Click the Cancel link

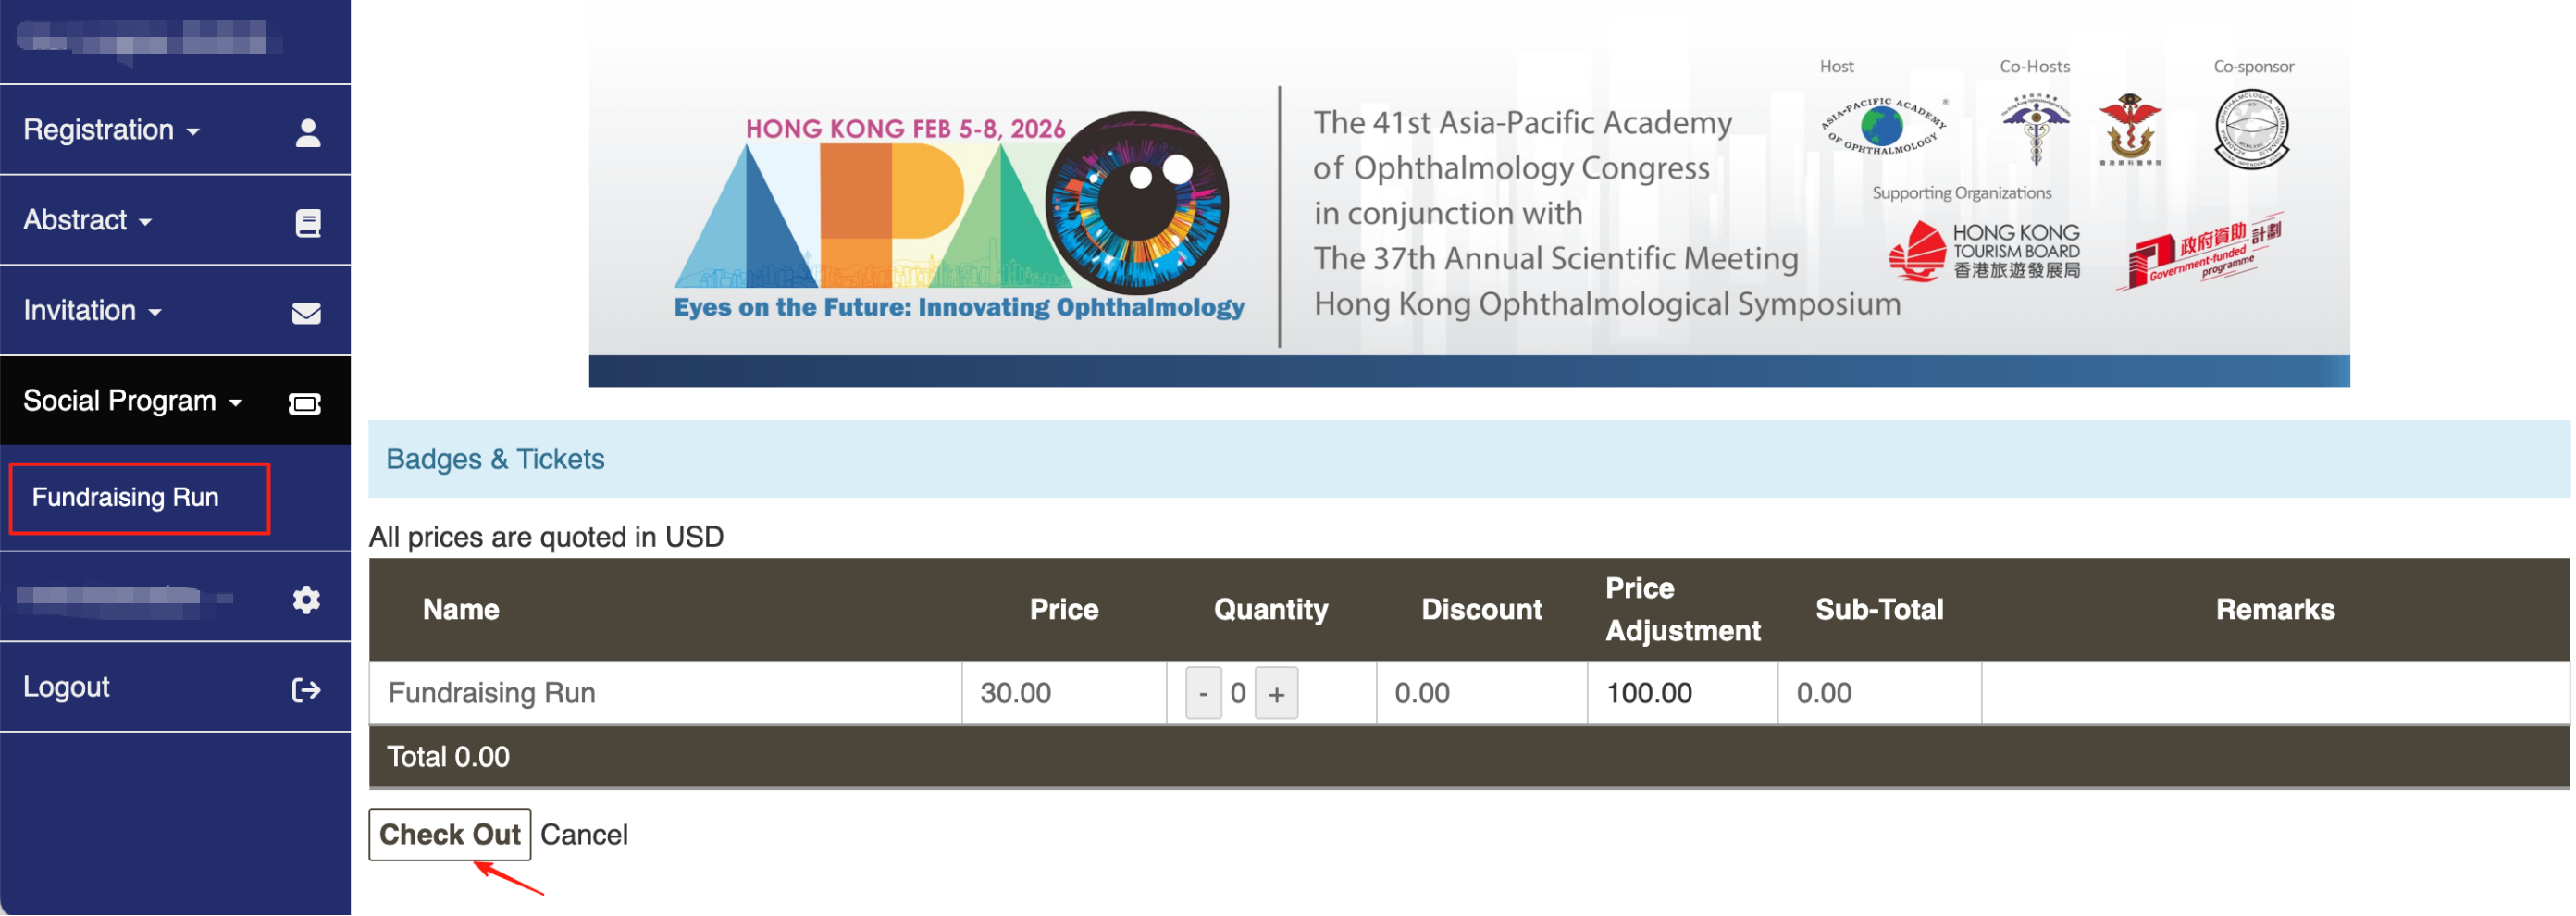click(584, 834)
